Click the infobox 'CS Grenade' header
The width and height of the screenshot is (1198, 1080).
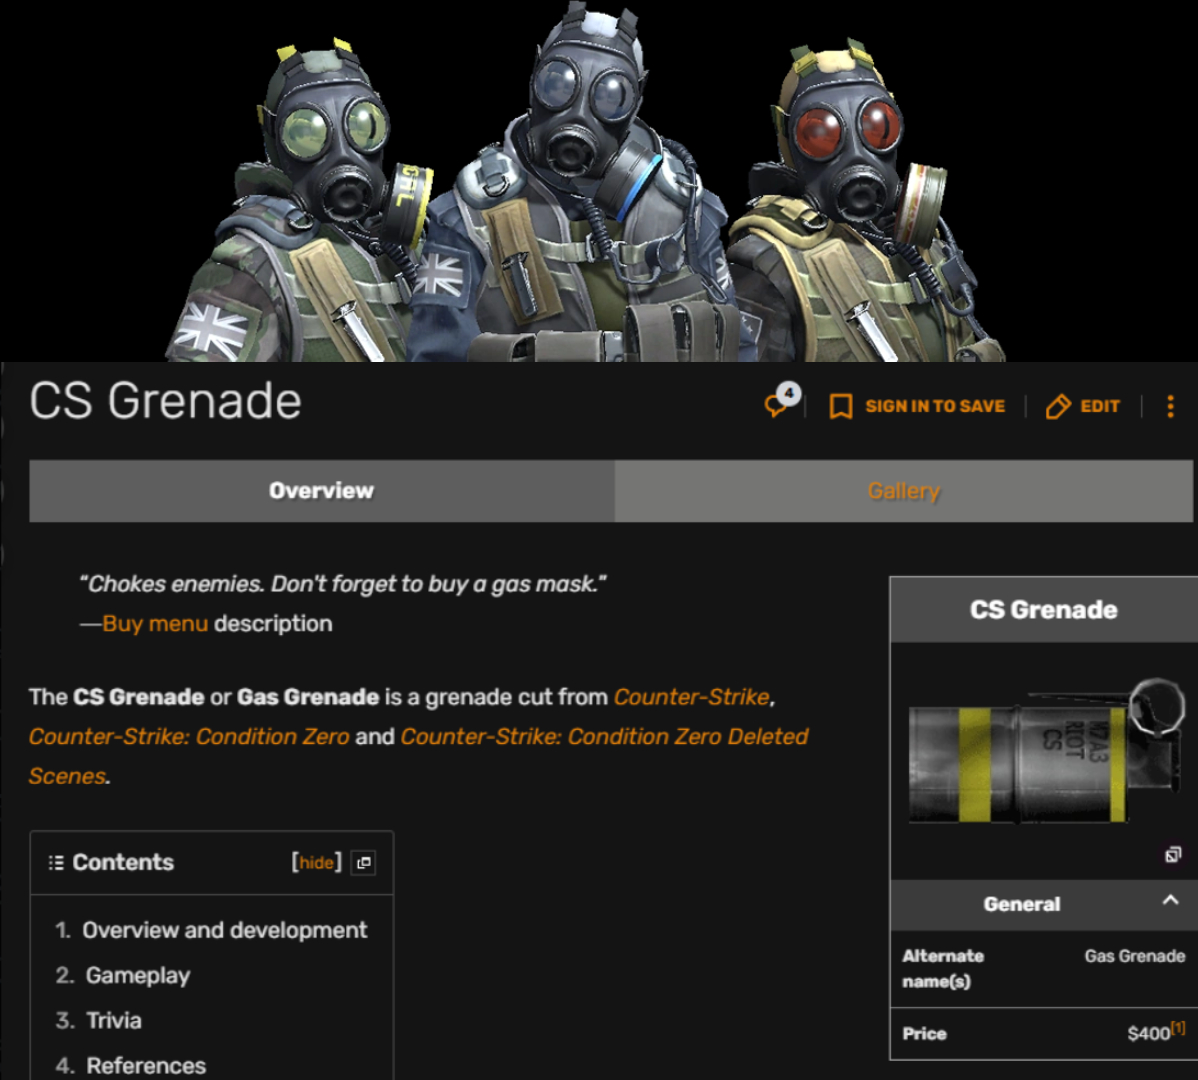click(1044, 610)
